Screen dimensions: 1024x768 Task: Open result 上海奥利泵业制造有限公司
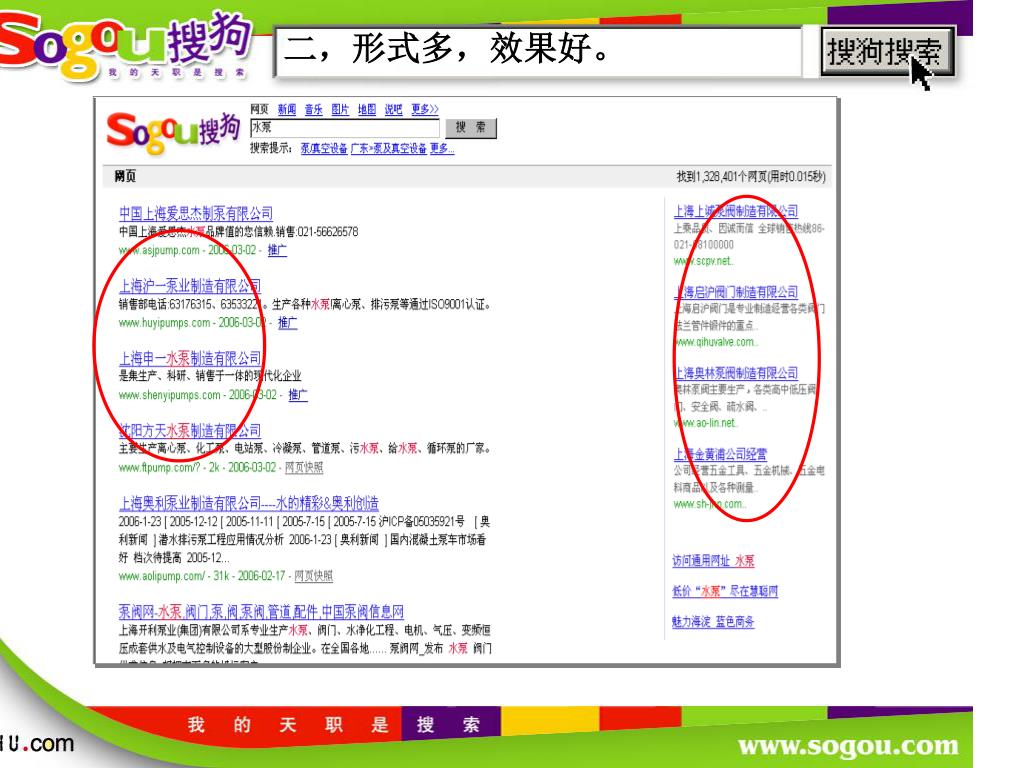click(249, 504)
